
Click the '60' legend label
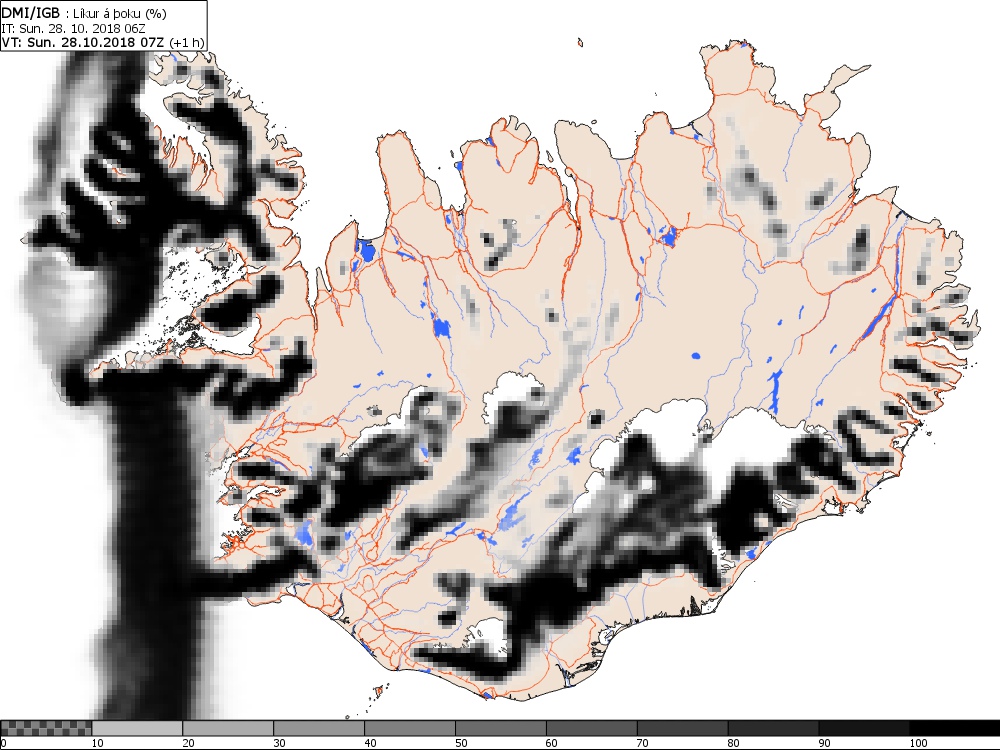coord(552,743)
